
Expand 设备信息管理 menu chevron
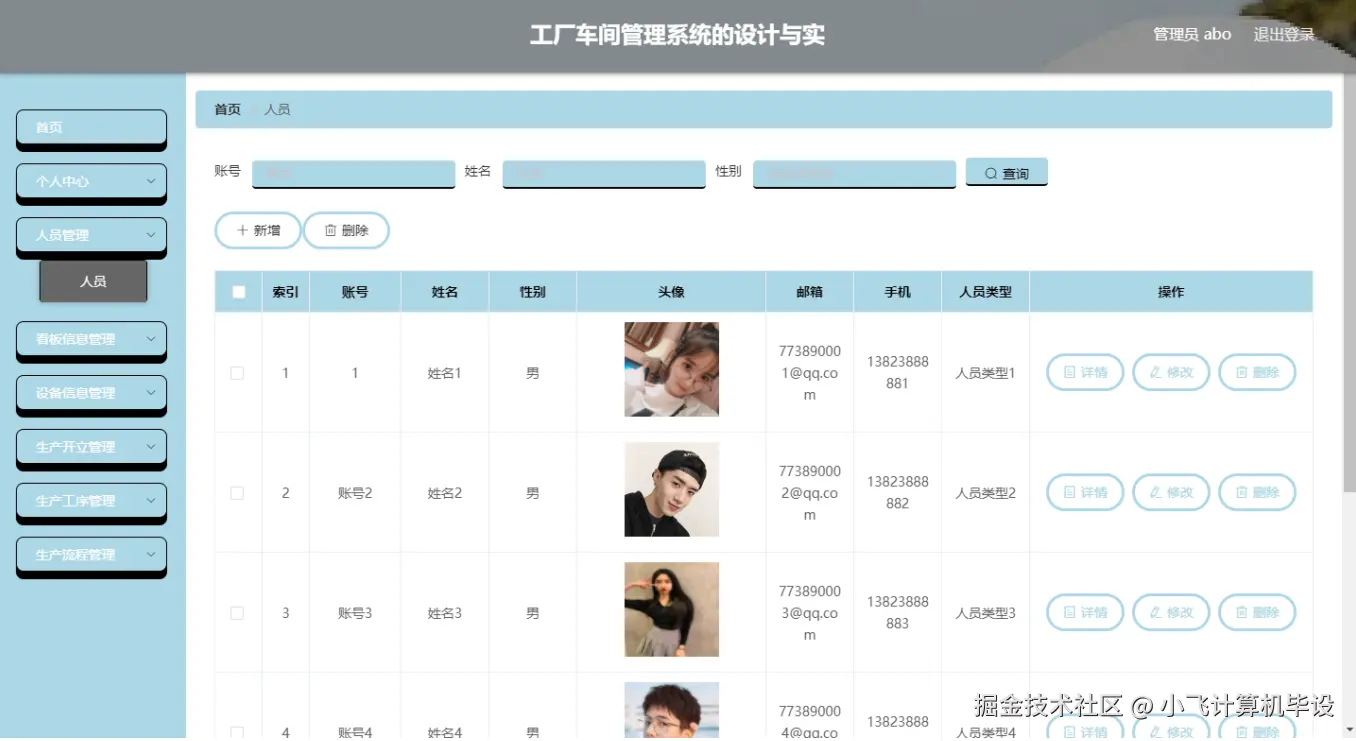151,393
